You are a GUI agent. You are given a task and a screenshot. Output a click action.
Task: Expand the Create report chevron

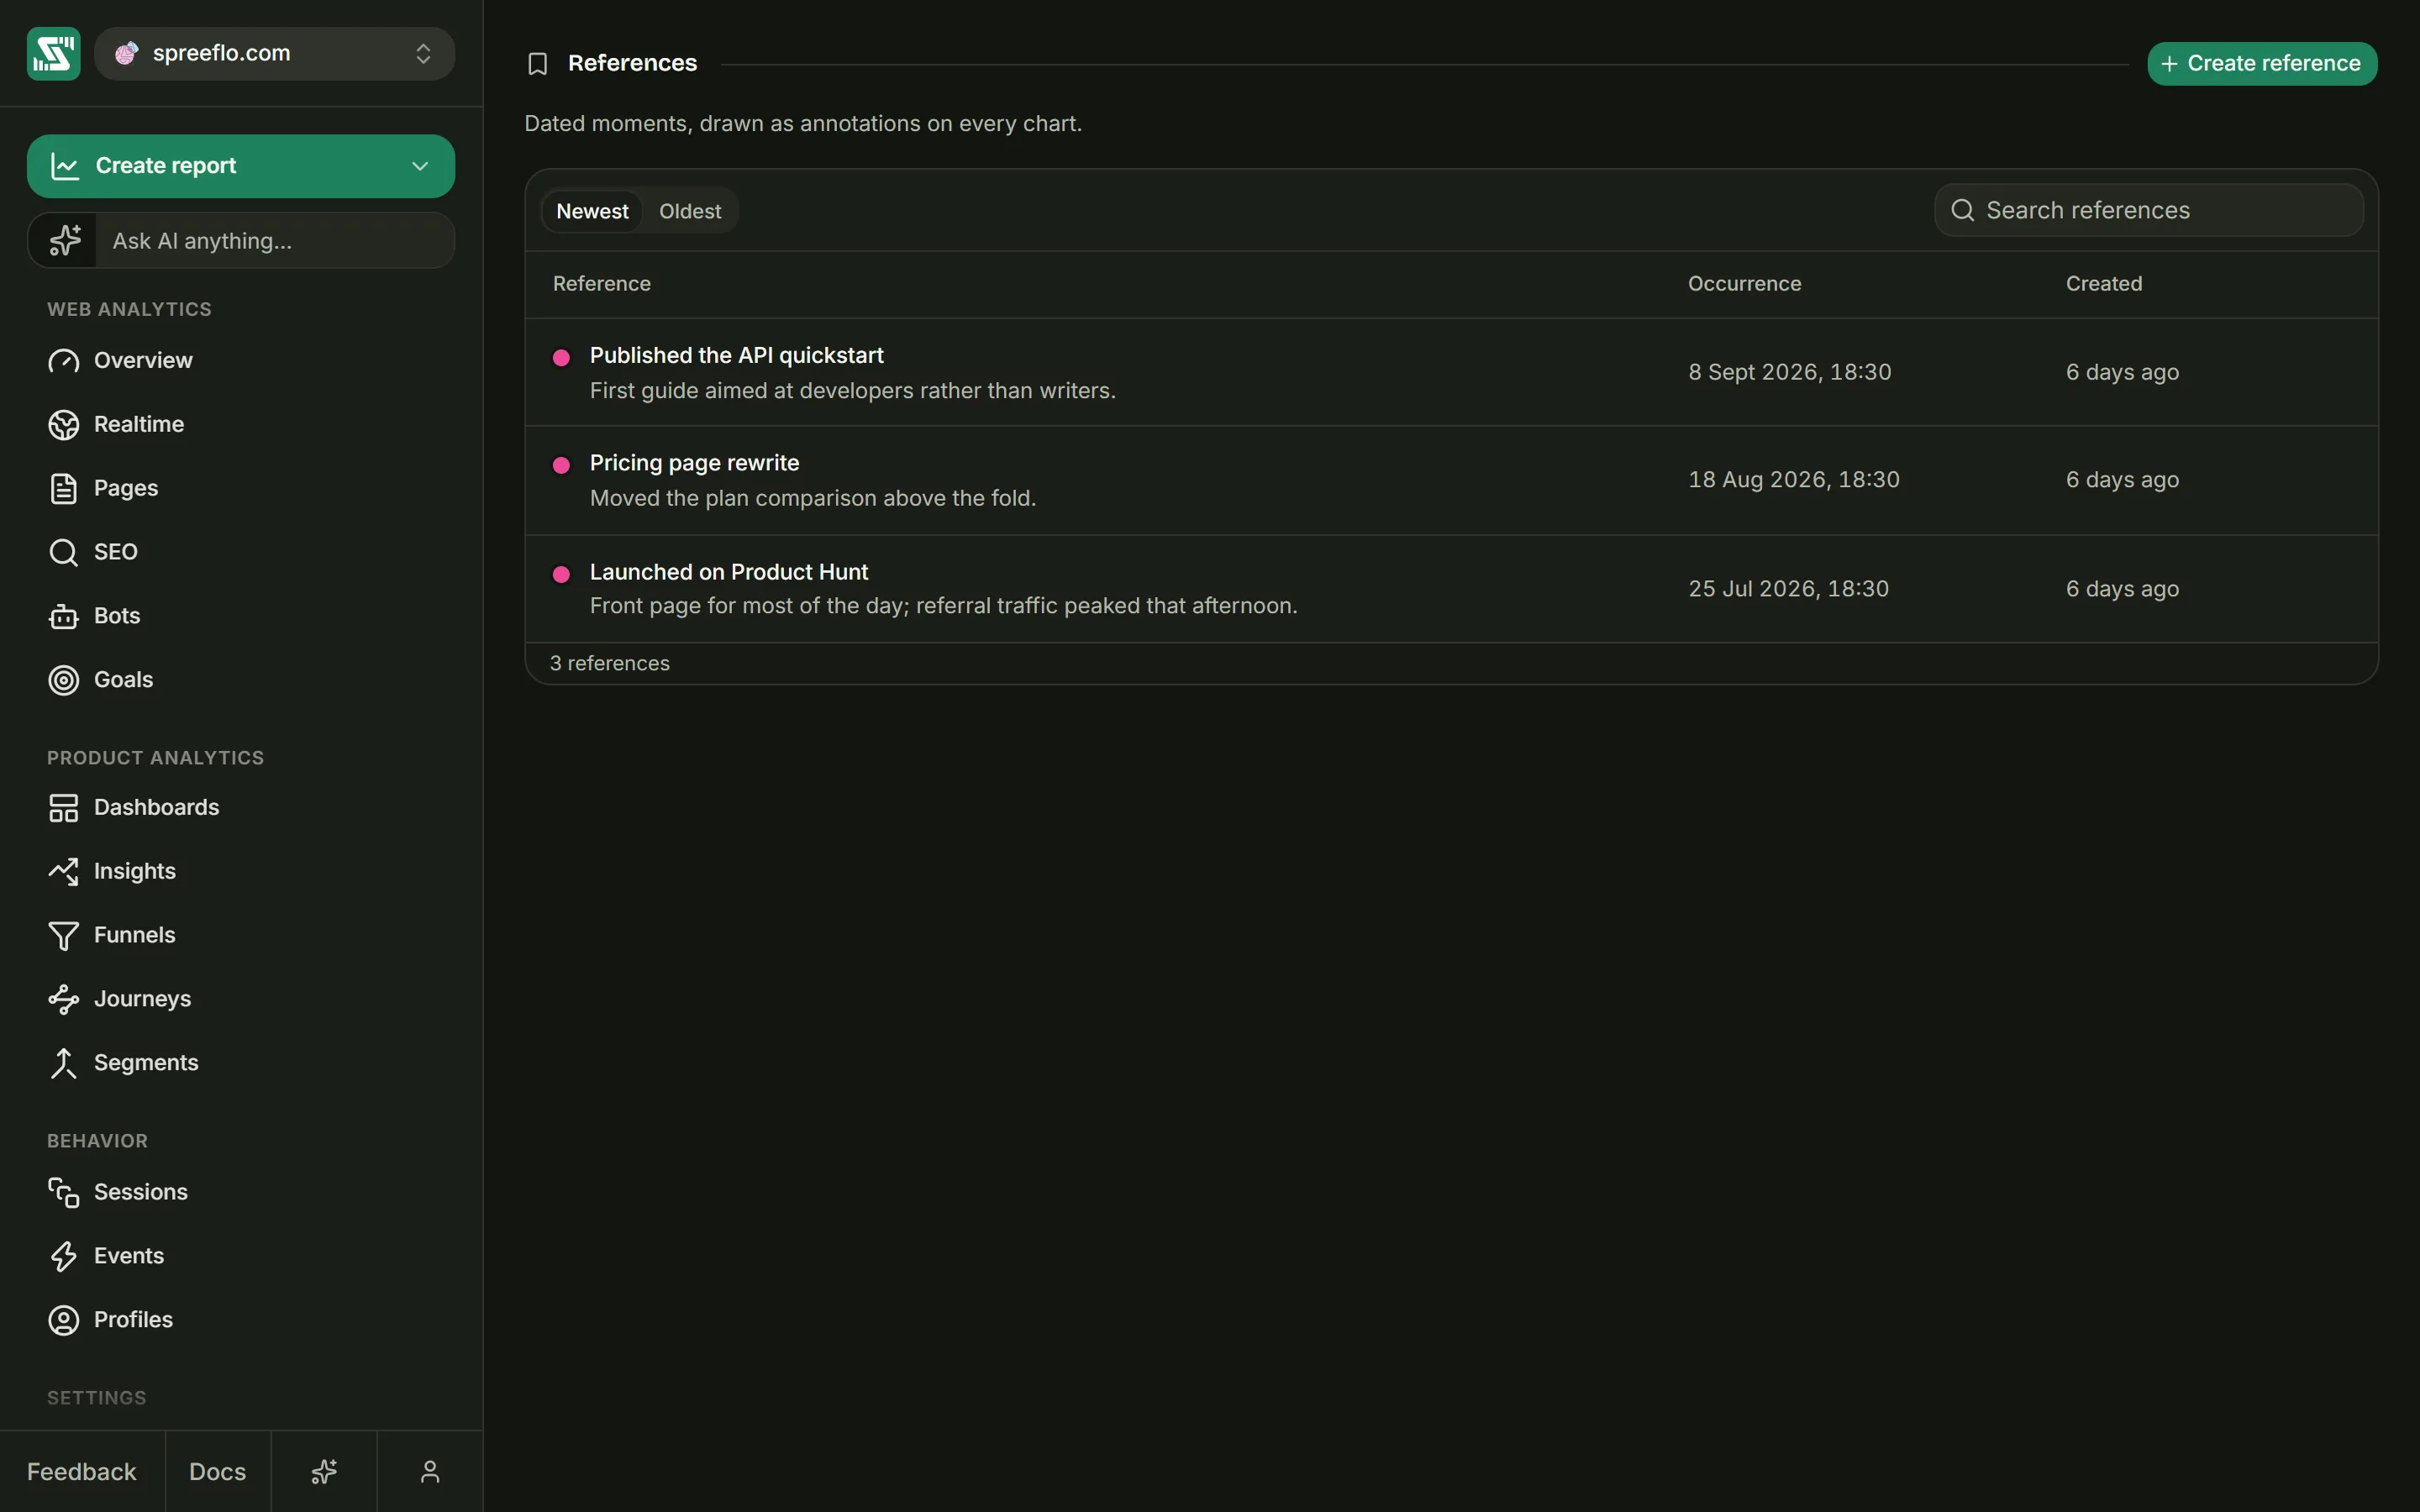click(x=420, y=166)
